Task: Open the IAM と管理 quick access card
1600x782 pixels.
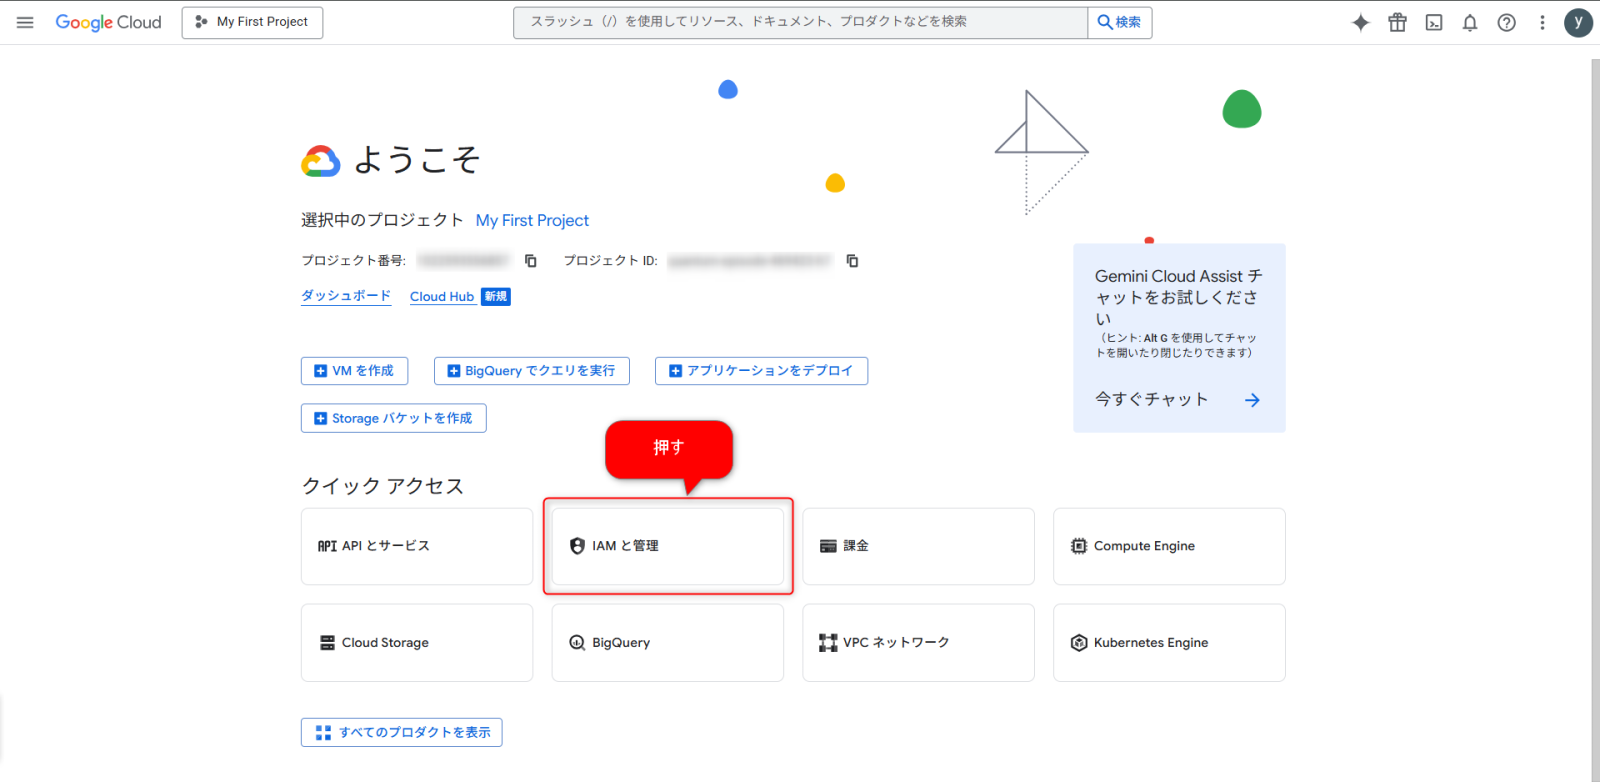Action: click(667, 546)
